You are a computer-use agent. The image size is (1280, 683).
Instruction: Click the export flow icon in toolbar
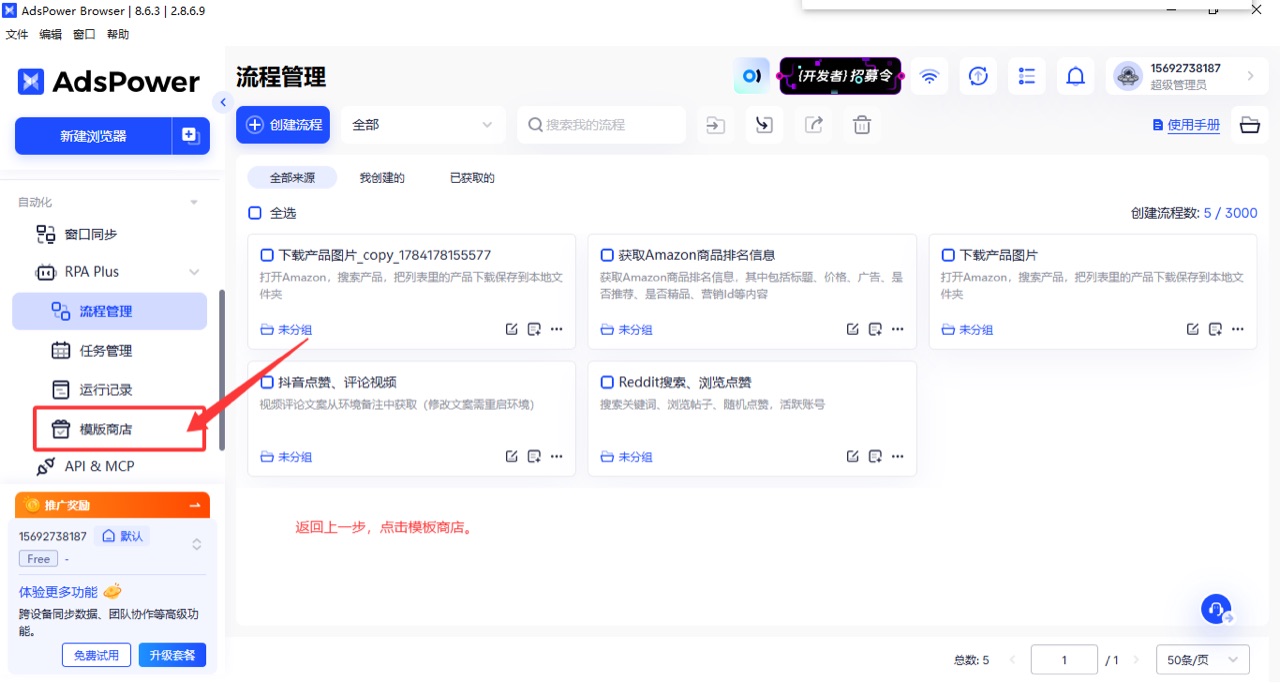point(814,125)
